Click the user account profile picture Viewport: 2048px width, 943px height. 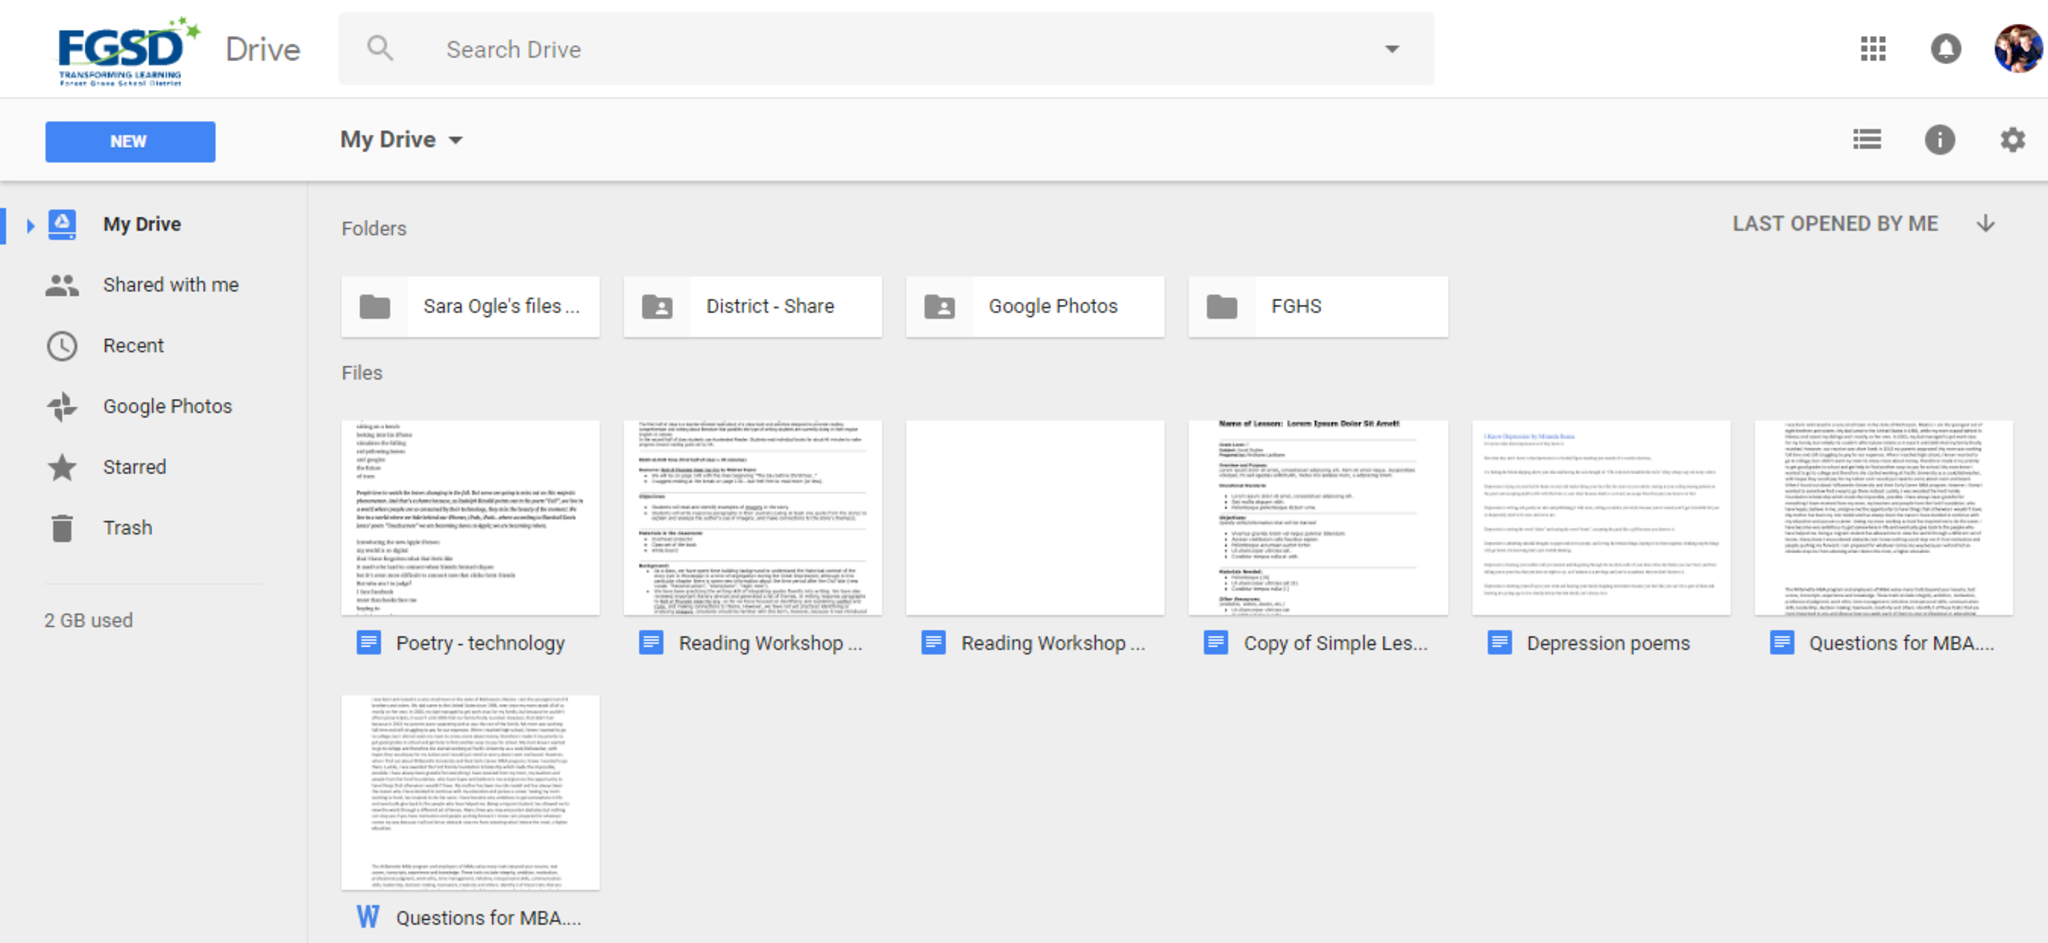tap(2017, 49)
